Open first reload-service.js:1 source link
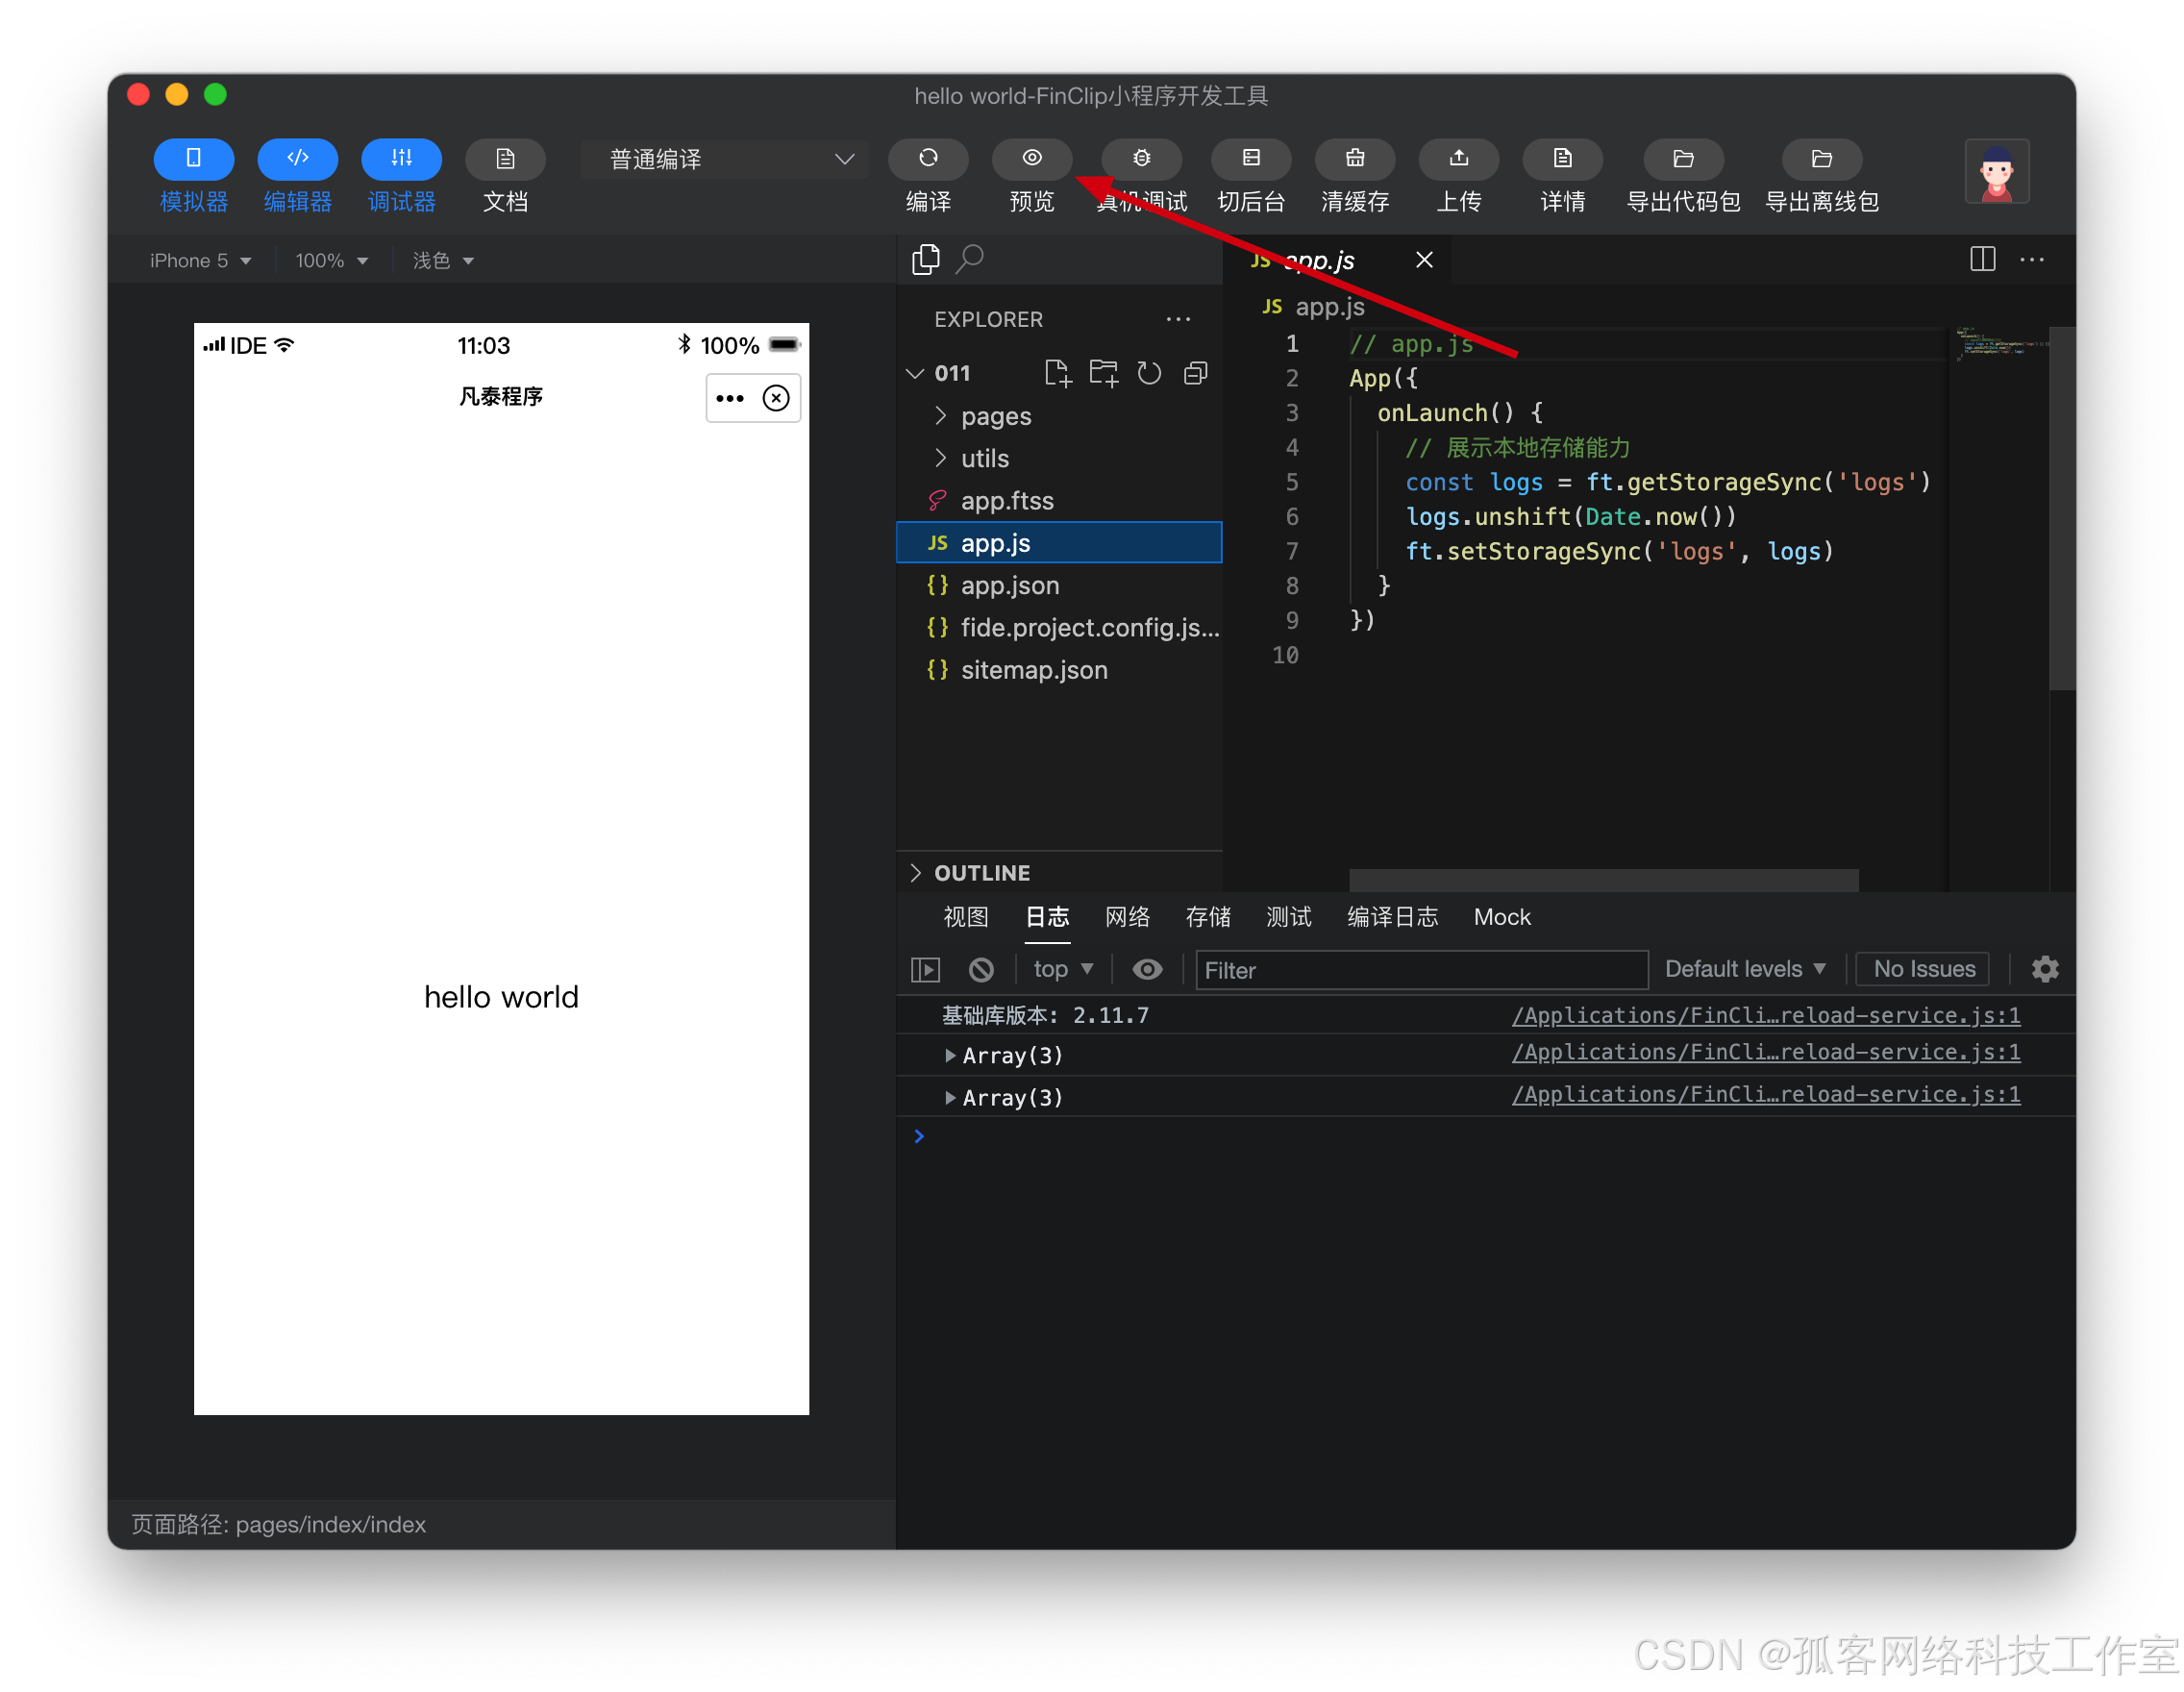The height and width of the screenshot is (1692, 2184). click(x=1765, y=1015)
